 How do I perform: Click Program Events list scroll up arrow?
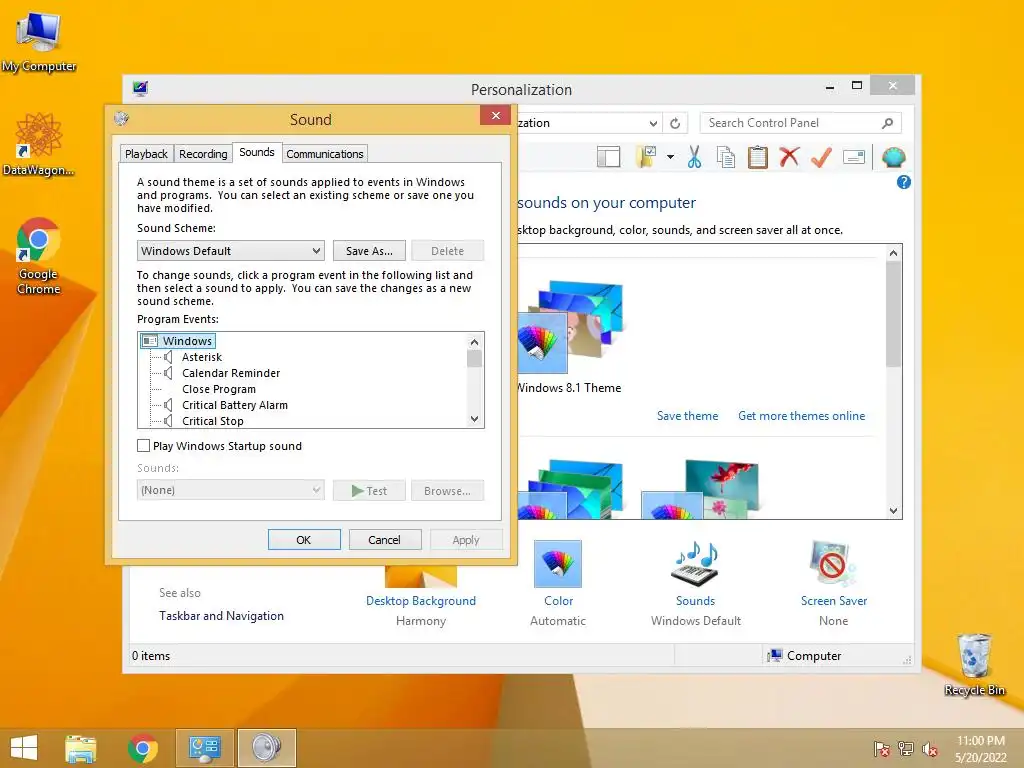pos(475,342)
